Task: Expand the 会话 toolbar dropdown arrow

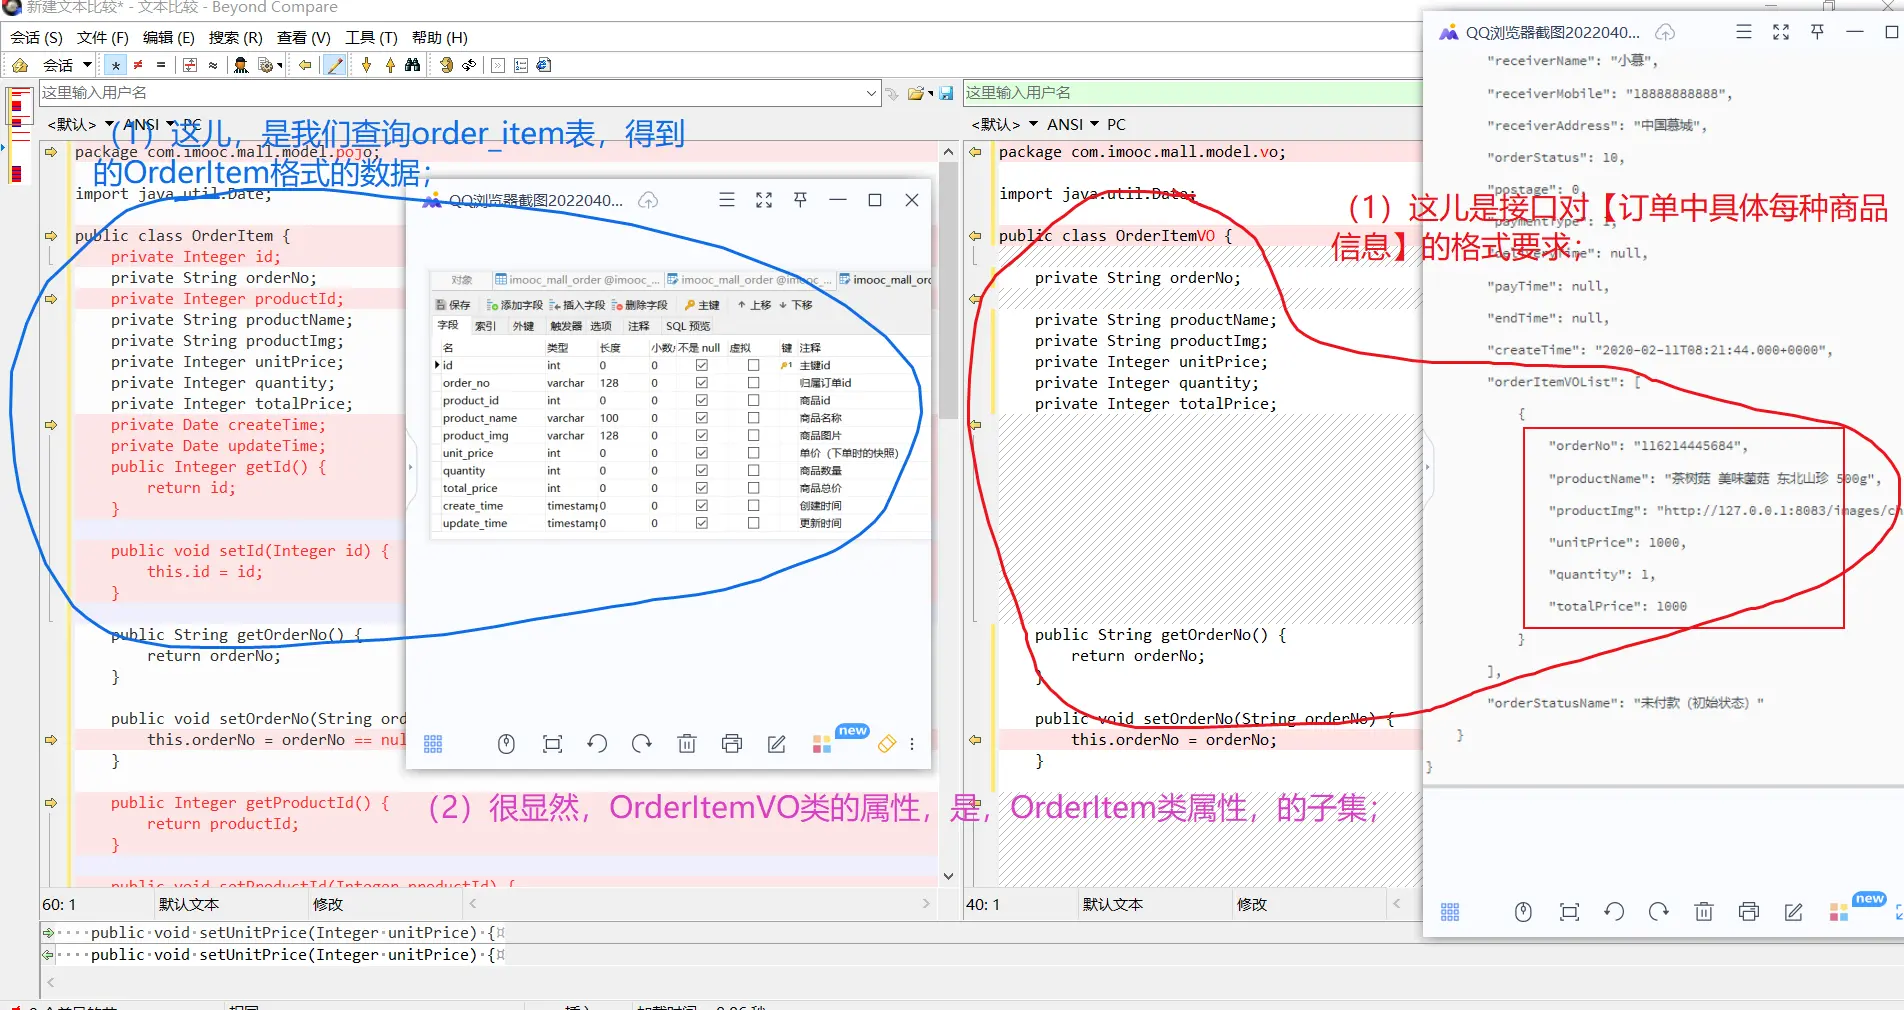Action: coord(87,65)
